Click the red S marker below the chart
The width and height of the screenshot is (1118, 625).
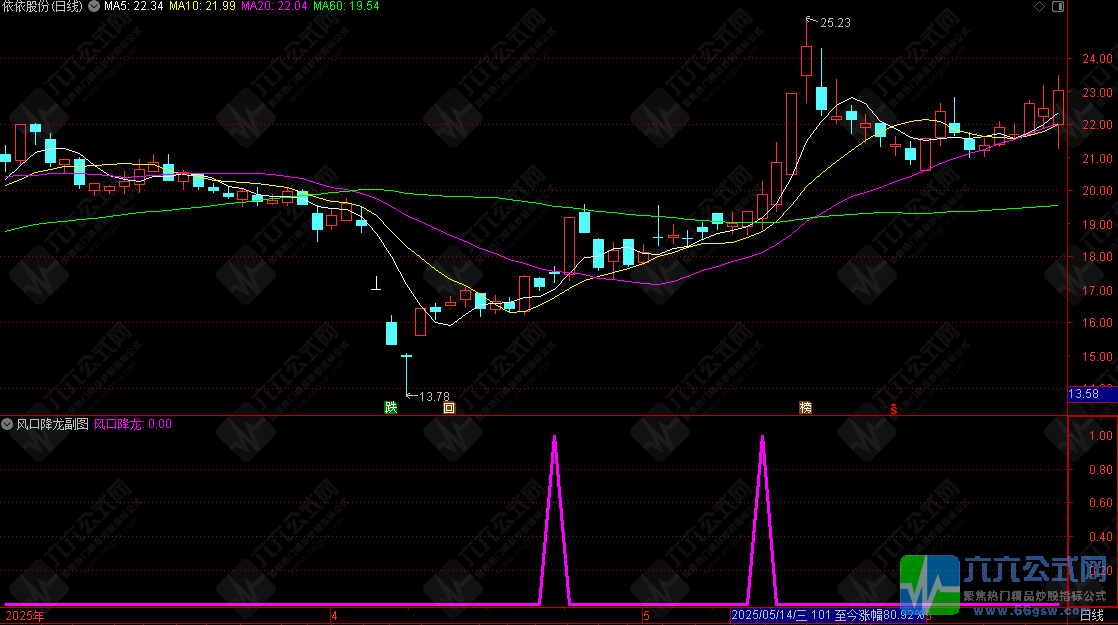pos(893,409)
